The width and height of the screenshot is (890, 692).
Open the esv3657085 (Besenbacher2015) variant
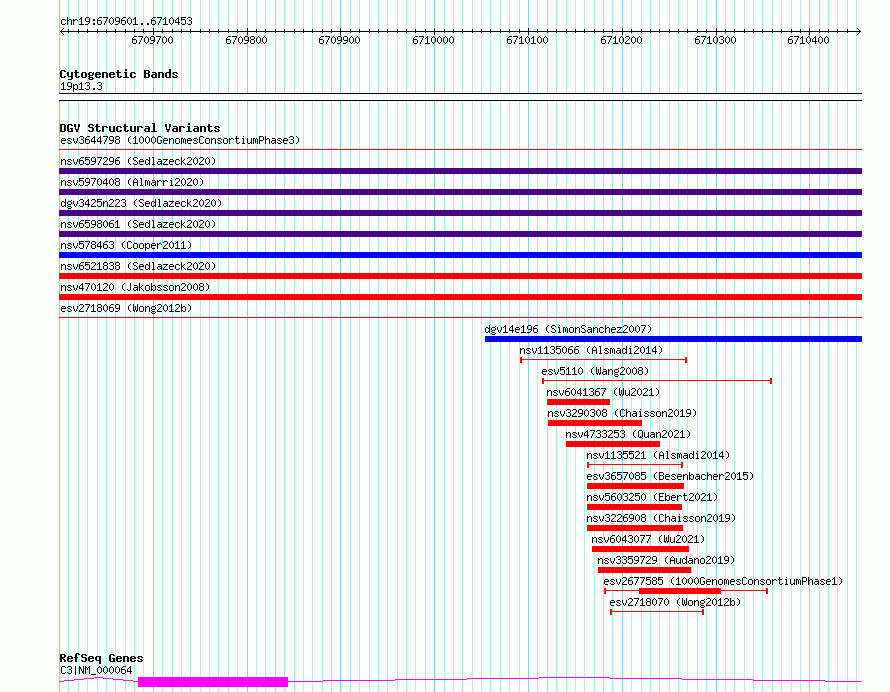click(635, 486)
